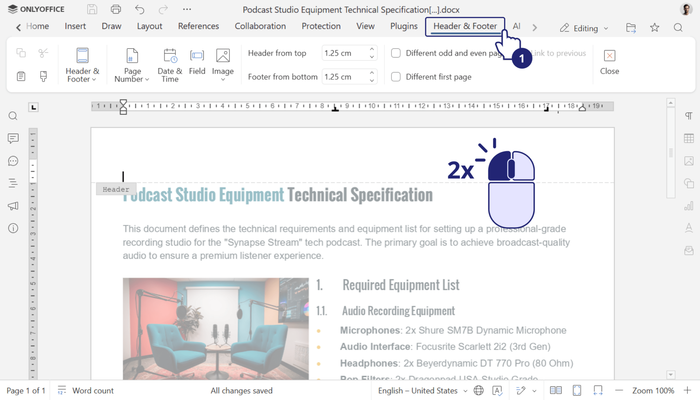This screenshot has width=700, height=400.
Task: Open mail merge settings in right sidebar
Action: [x=688, y=250]
